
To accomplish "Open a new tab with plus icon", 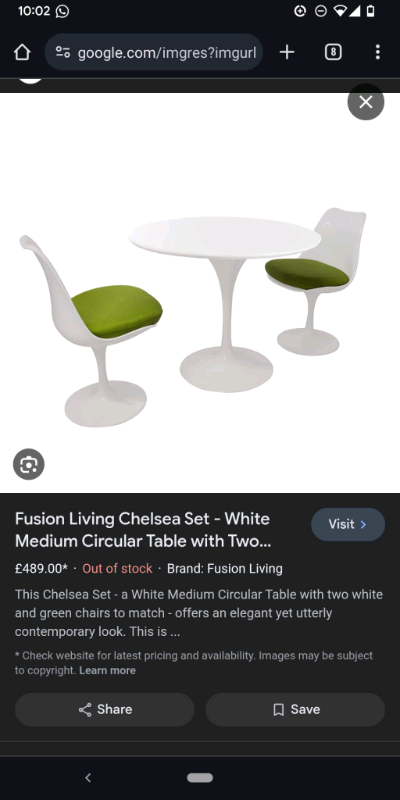I will tap(287, 52).
